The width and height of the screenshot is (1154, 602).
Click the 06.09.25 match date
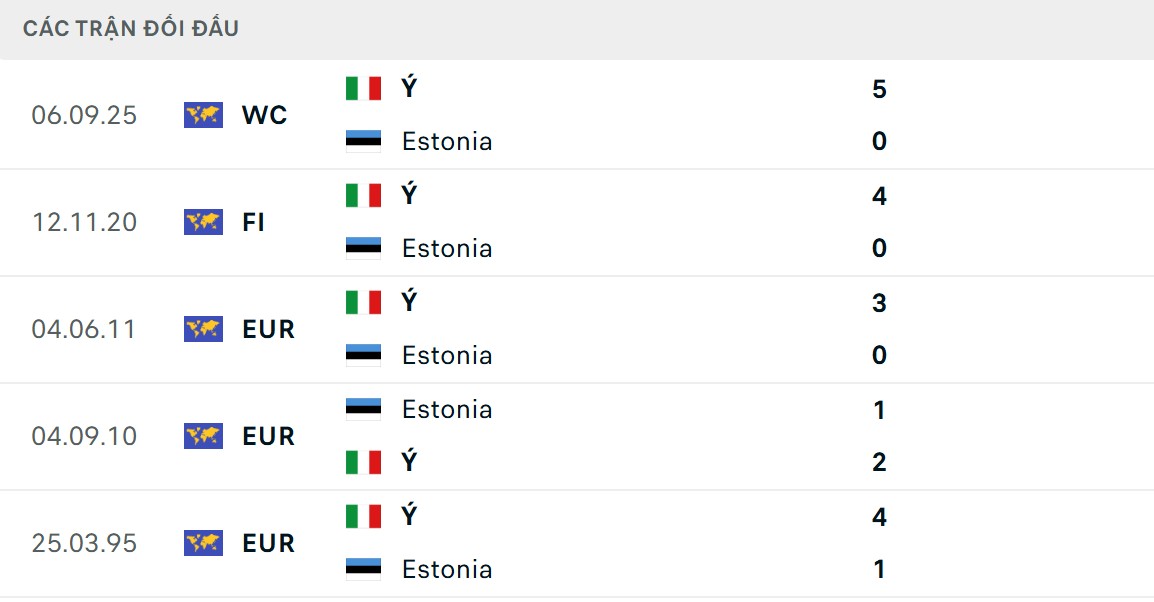(x=84, y=115)
